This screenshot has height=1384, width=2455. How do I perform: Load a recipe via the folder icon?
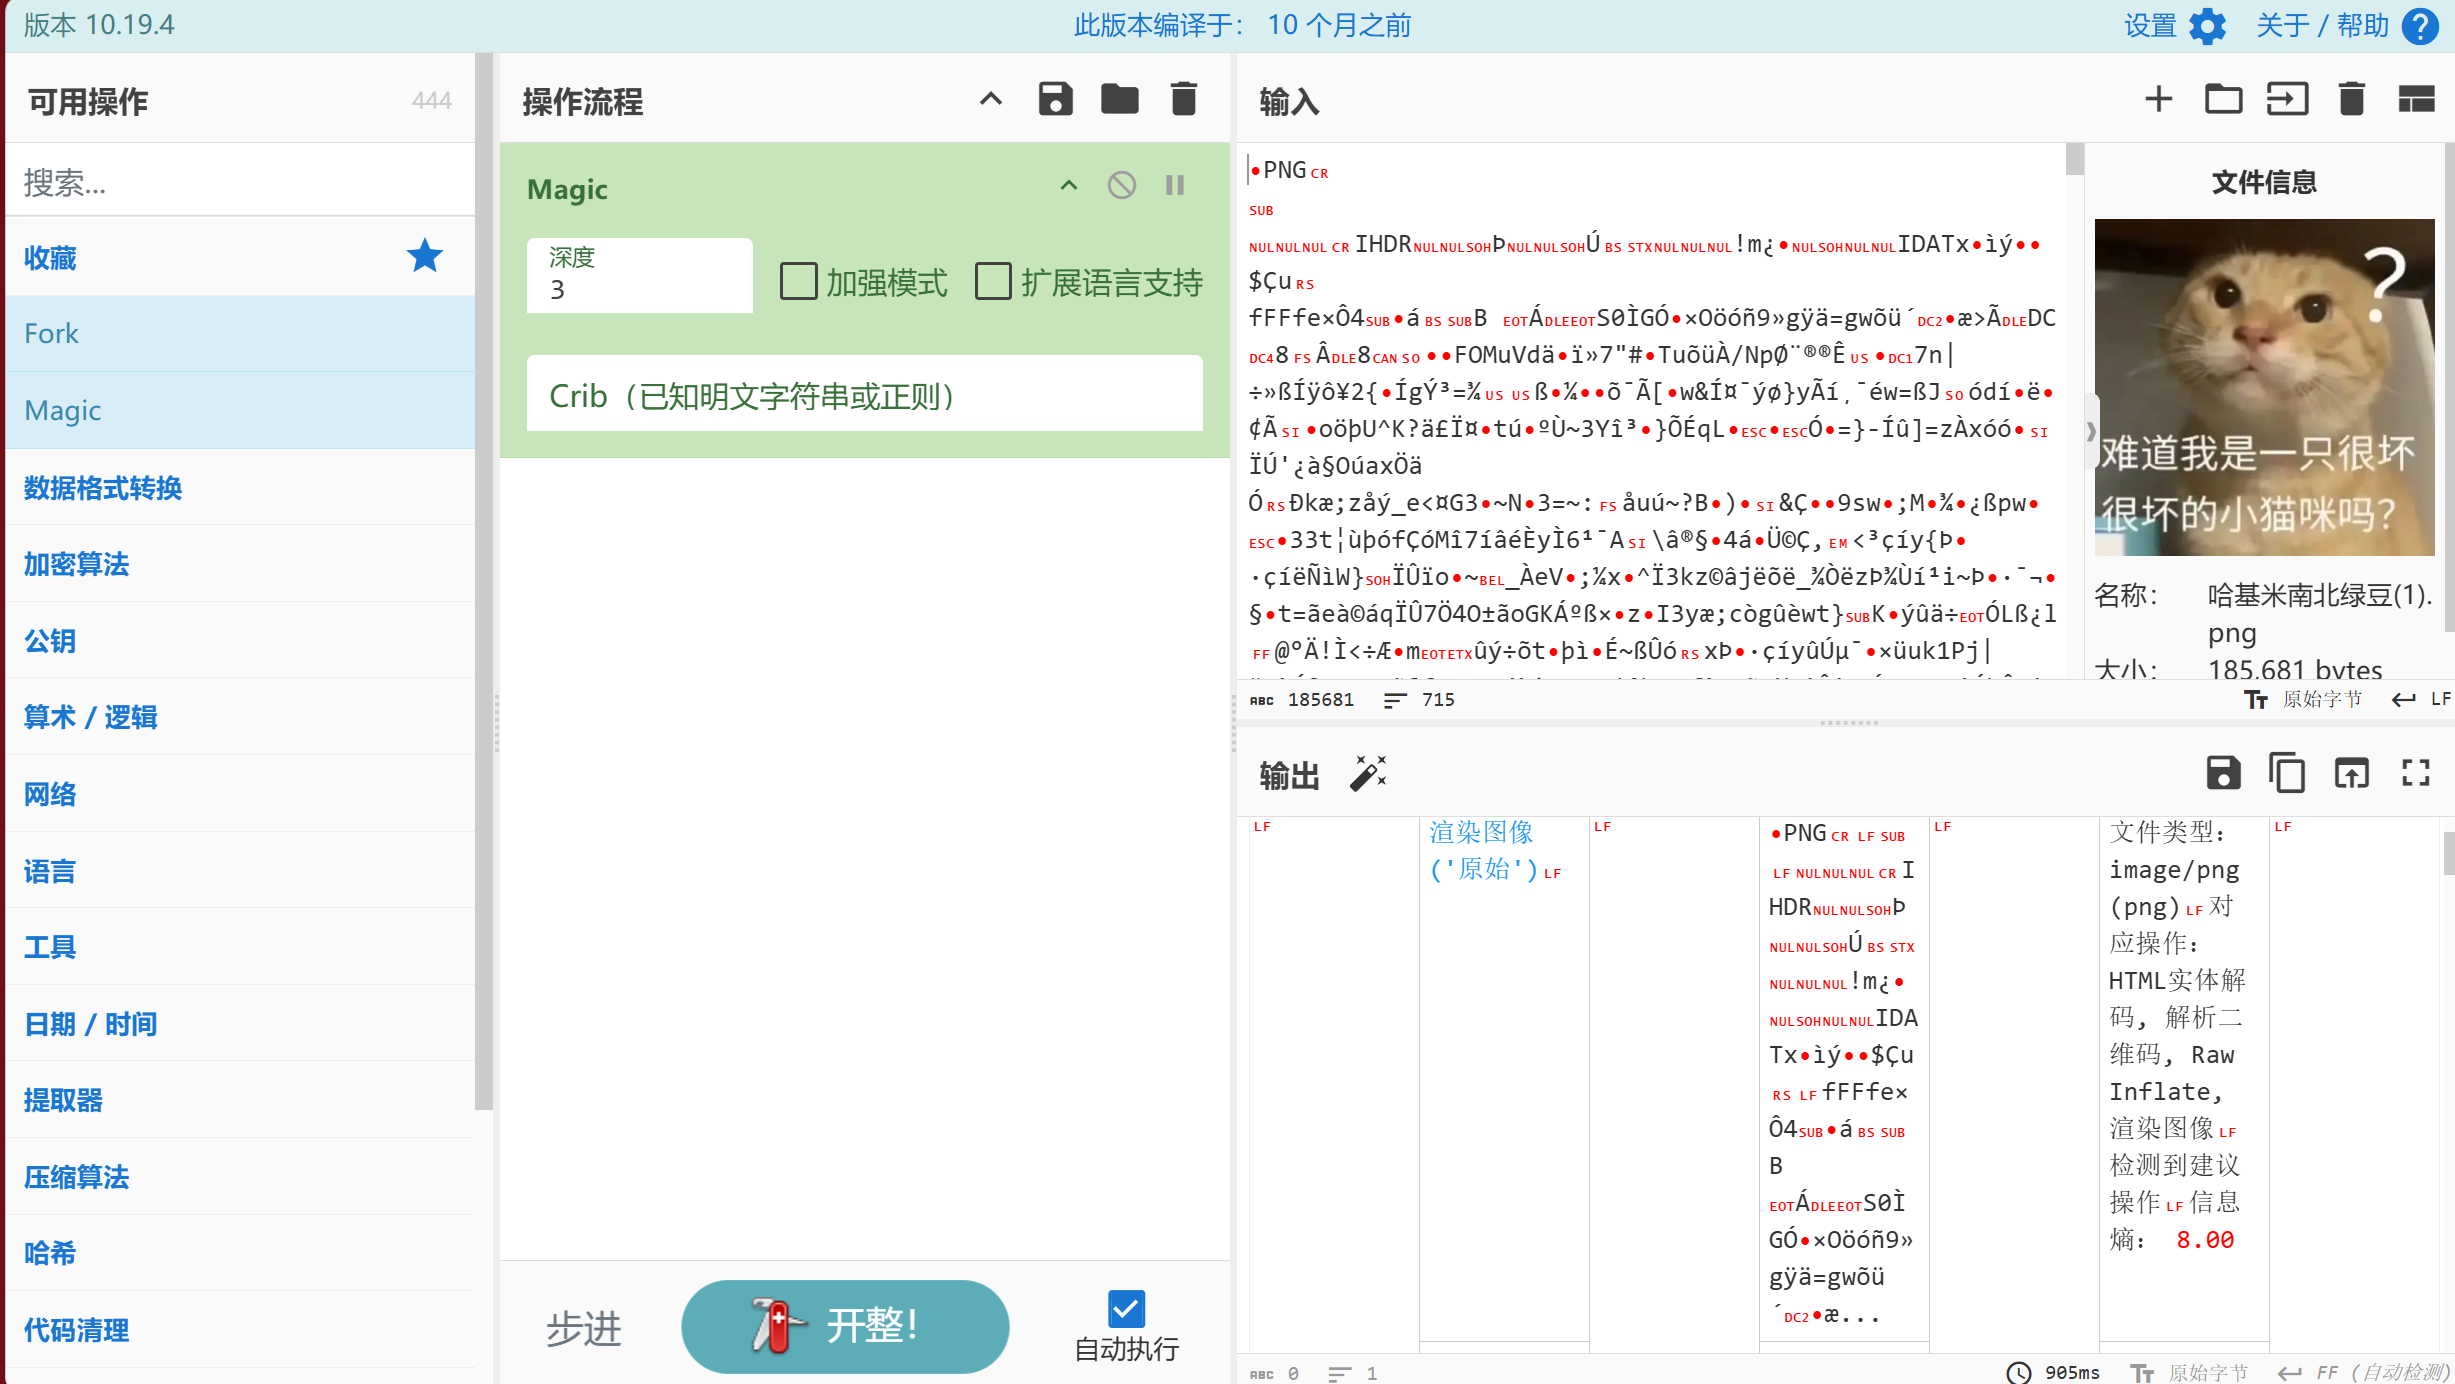(1119, 100)
